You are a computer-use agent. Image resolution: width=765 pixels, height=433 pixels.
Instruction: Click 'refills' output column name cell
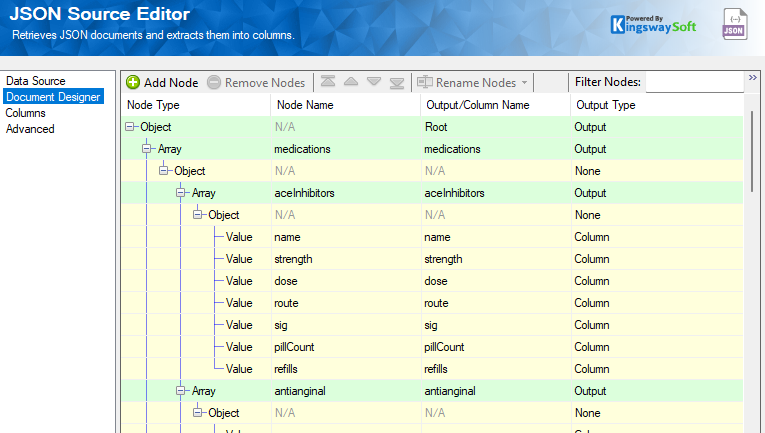tap(496, 369)
